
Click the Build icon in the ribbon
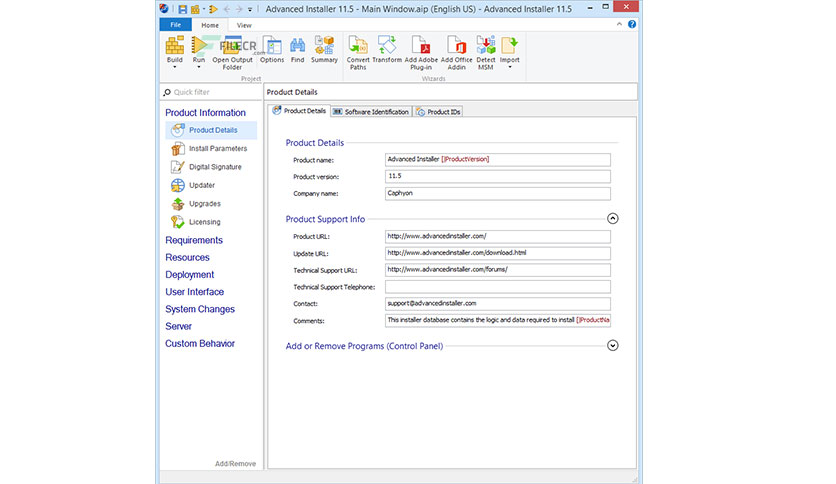pyautogui.click(x=174, y=45)
